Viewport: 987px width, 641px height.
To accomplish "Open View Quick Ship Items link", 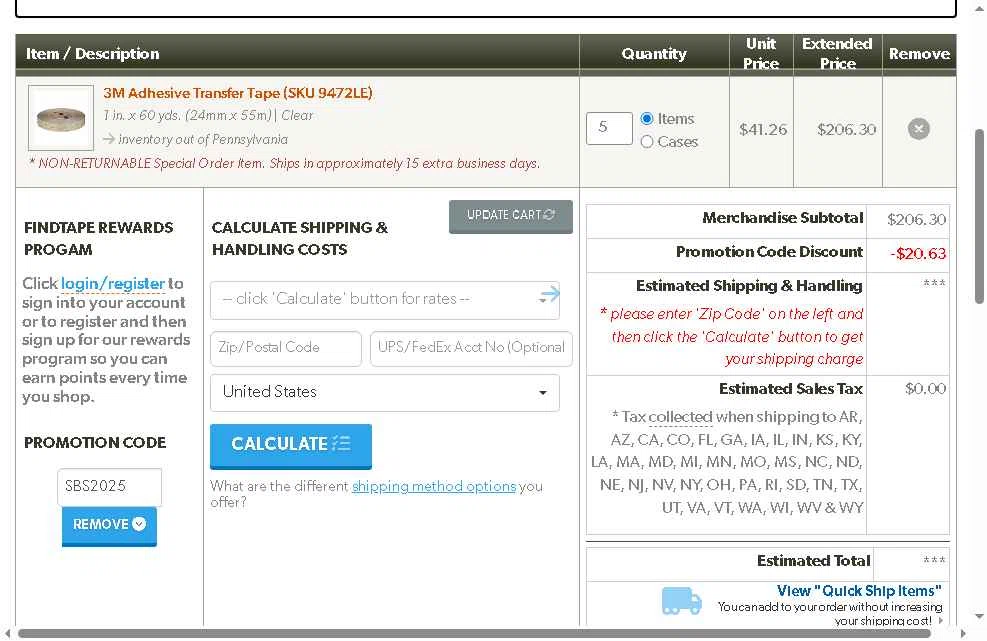I will pyautogui.click(x=859, y=591).
